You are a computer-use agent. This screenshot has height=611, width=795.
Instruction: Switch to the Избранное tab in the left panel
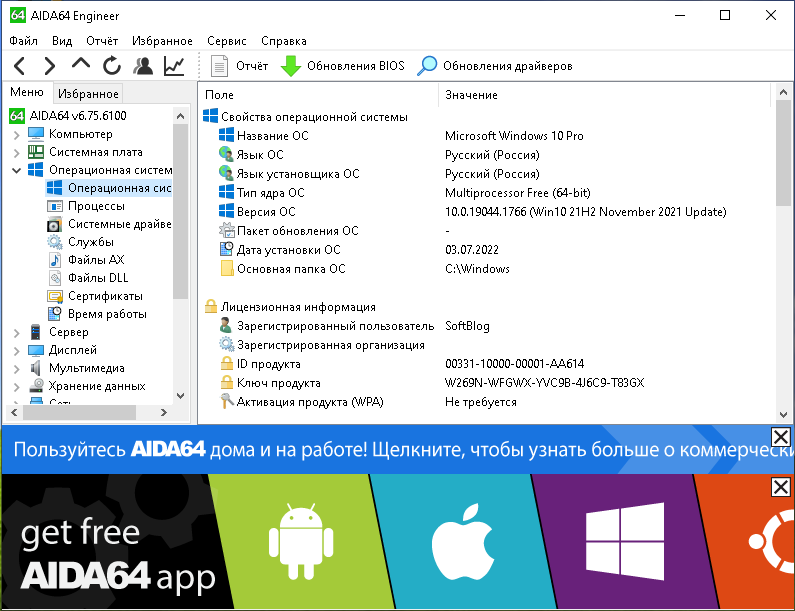88,94
